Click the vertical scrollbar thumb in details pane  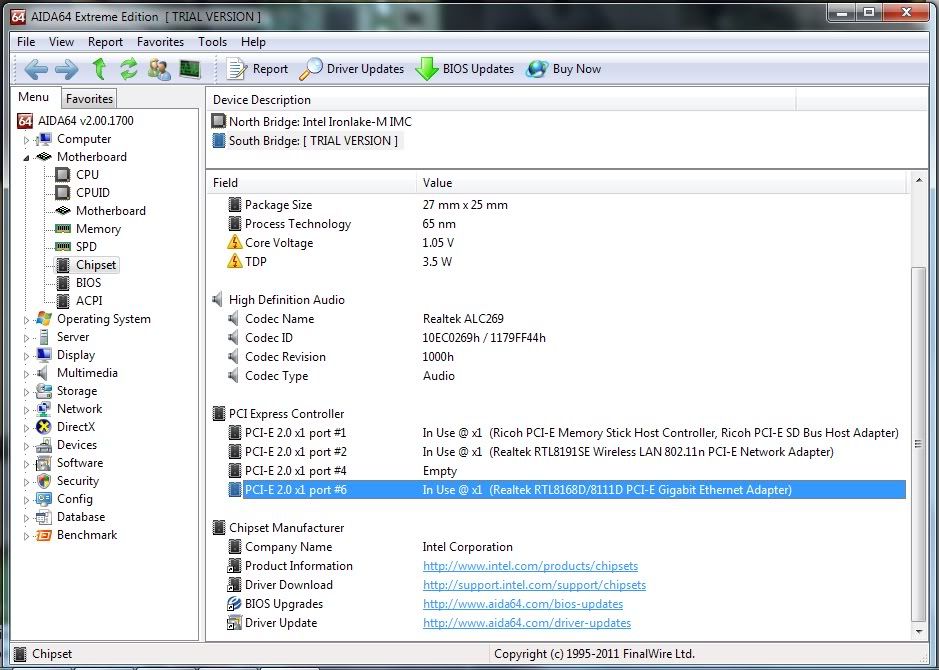click(918, 444)
